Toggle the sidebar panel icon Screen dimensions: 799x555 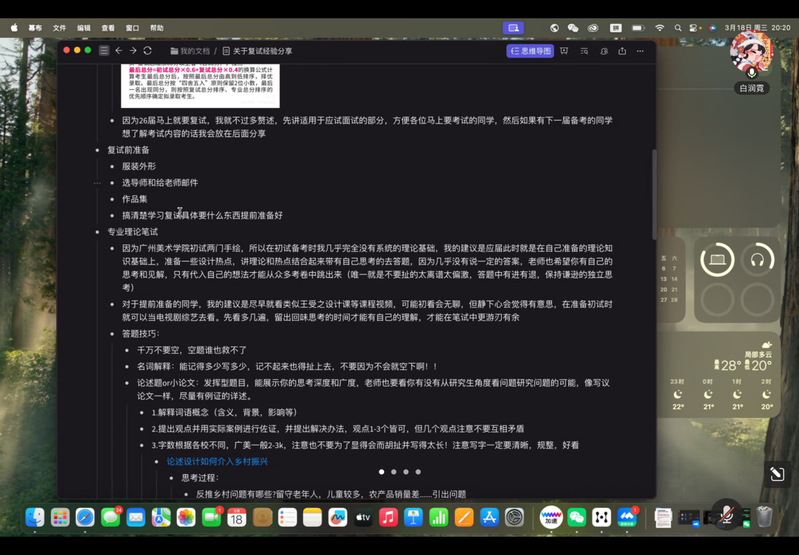(104, 50)
